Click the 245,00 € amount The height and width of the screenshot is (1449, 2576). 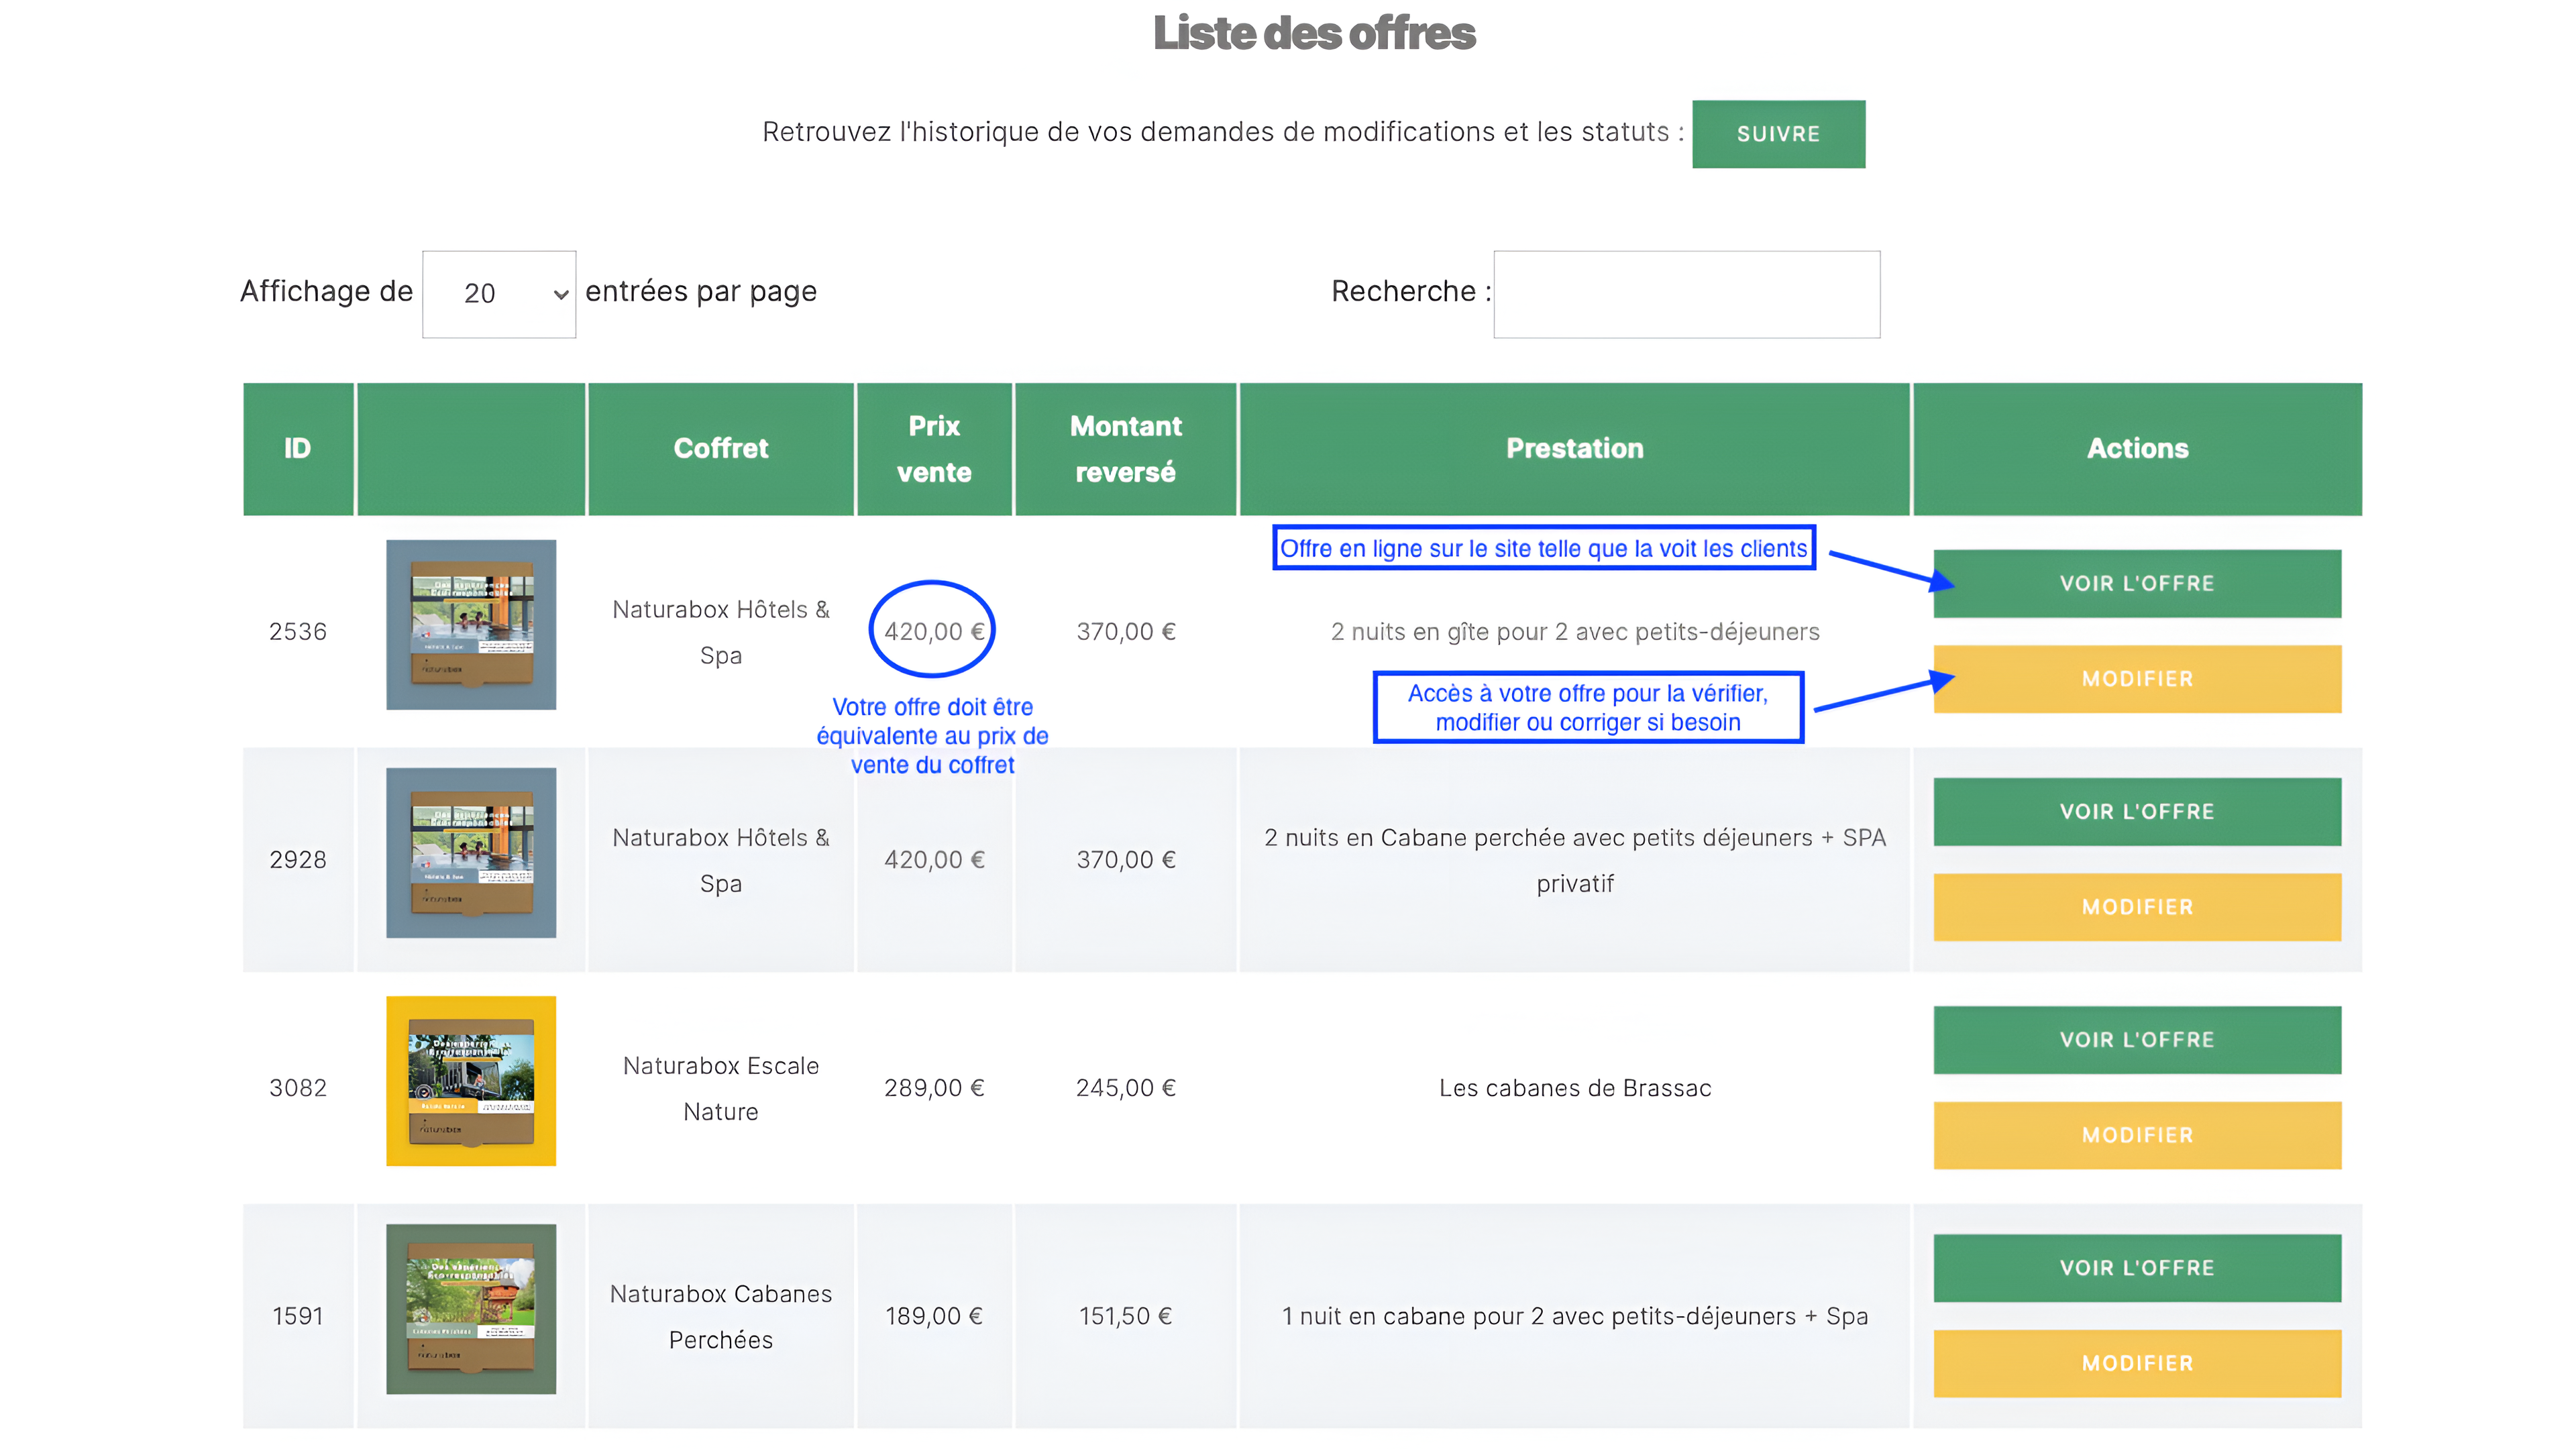[1126, 1088]
